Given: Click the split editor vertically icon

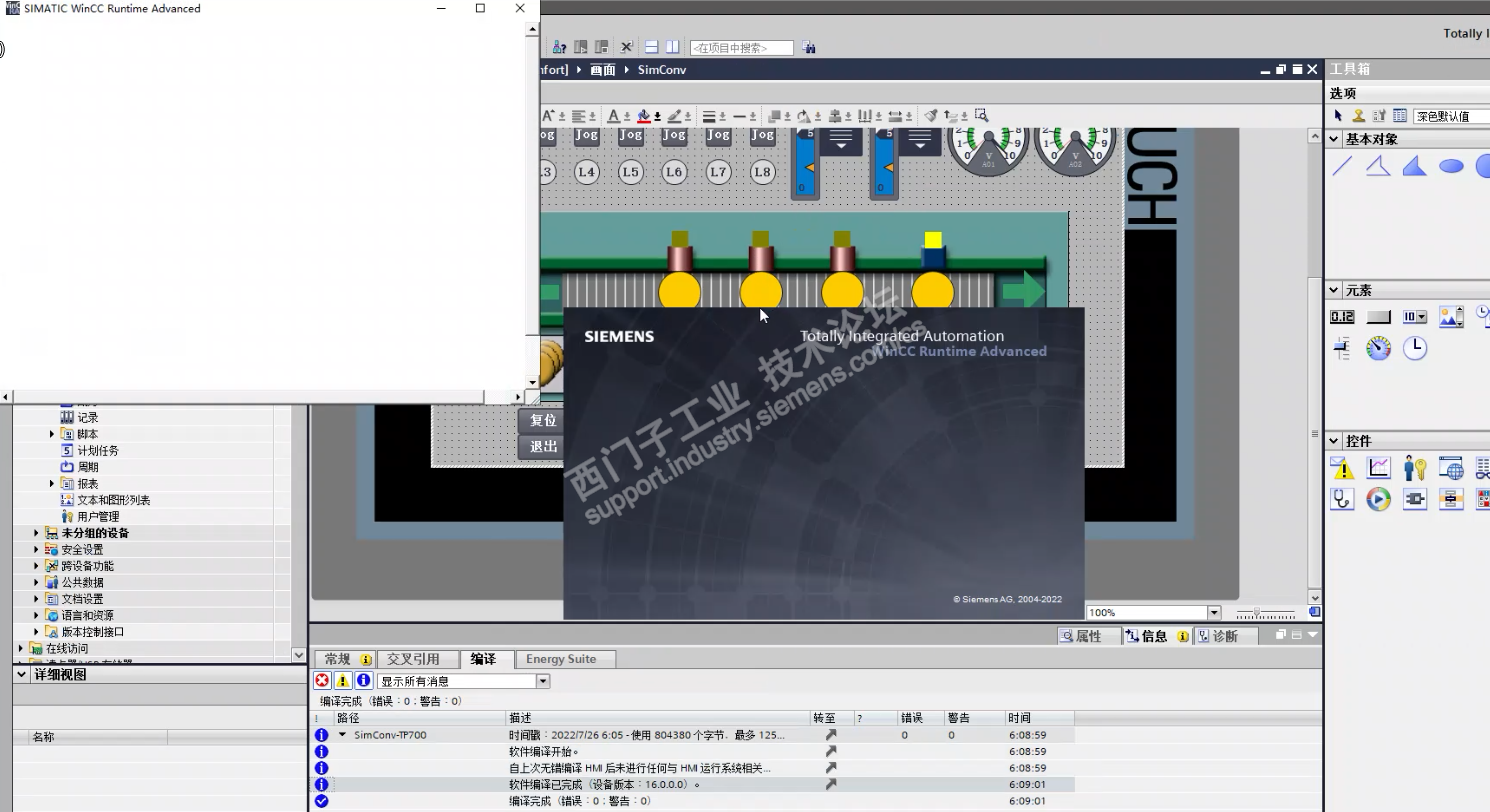Looking at the screenshot, I should [x=673, y=47].
